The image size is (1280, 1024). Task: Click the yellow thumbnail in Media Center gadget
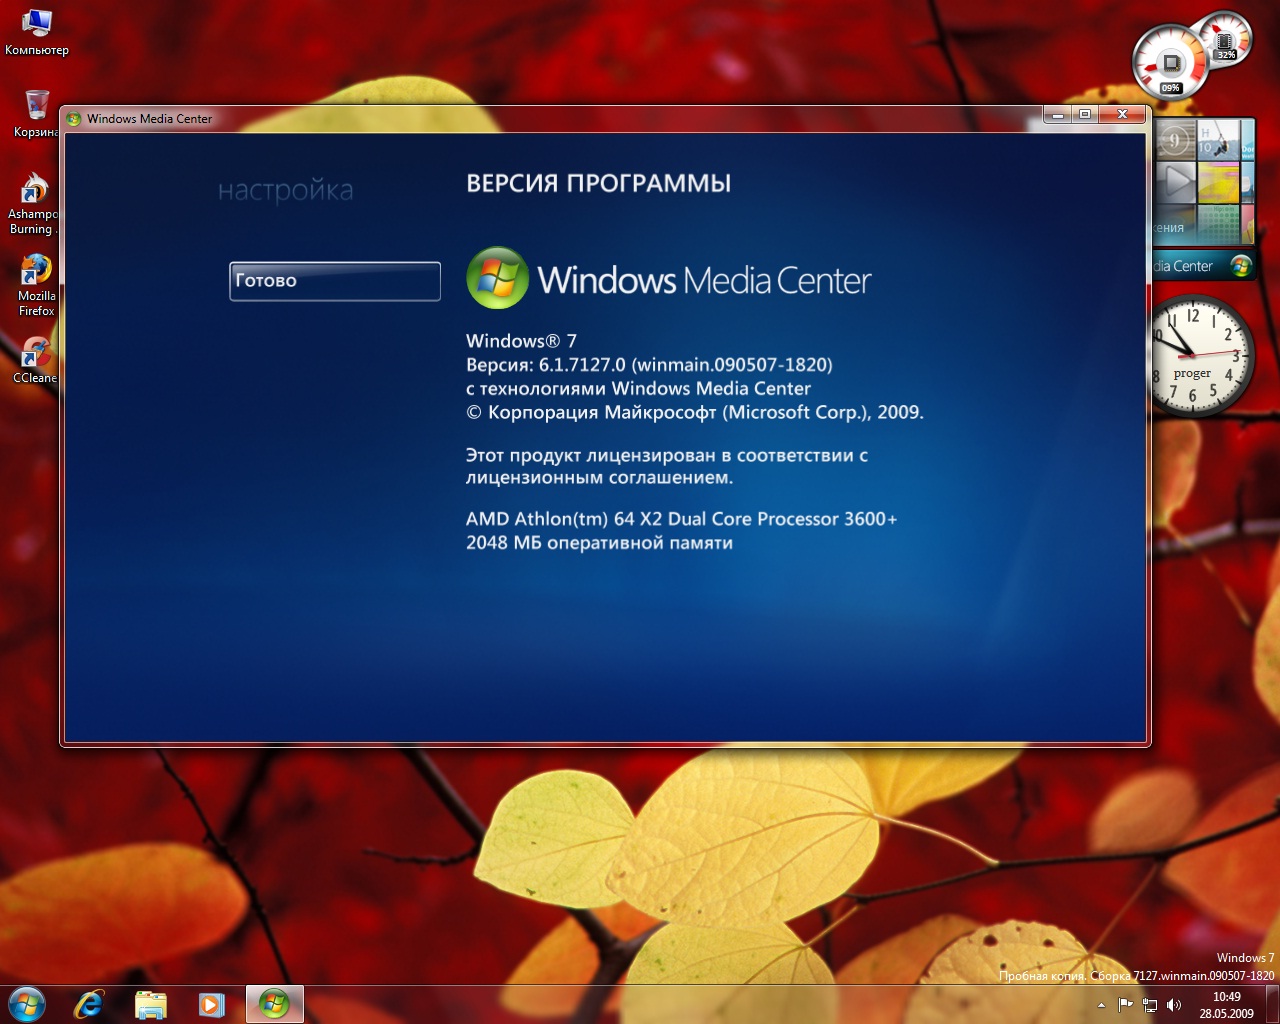[x=1219, y=182]
